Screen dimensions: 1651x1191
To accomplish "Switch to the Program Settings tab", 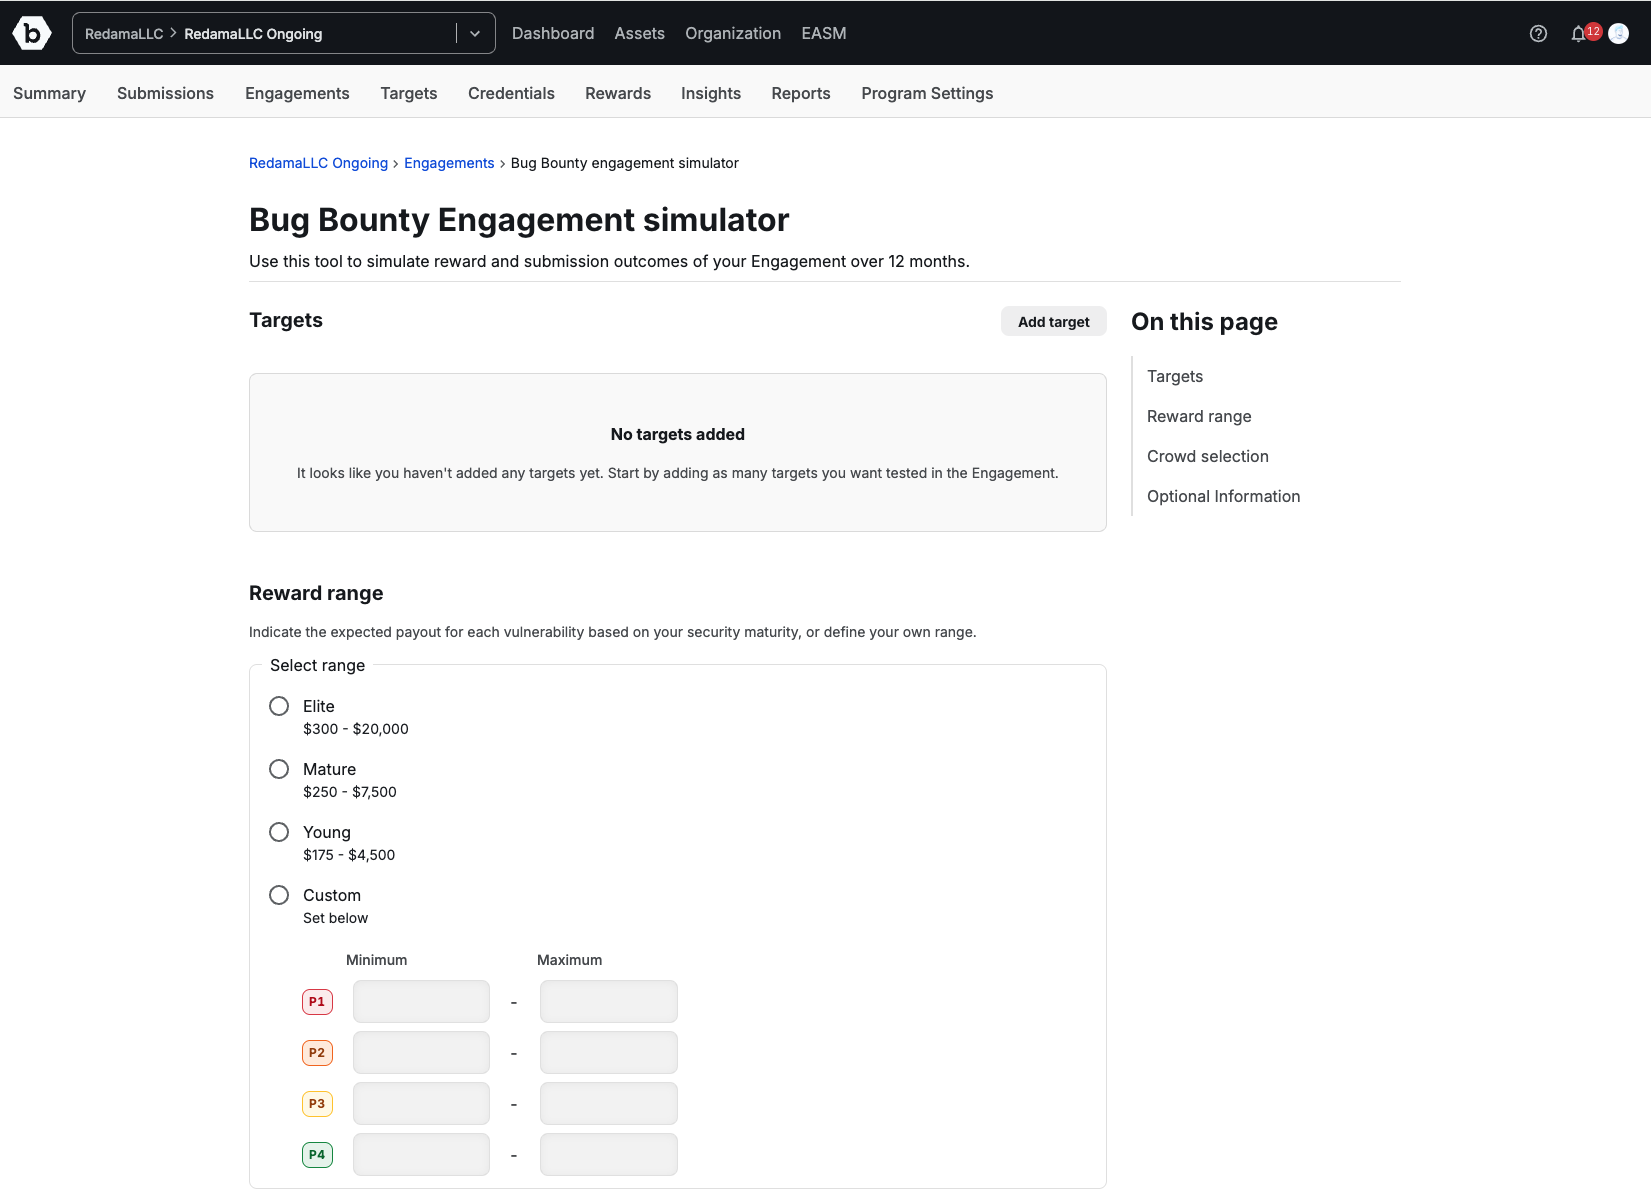I will [x=927, y=93].
